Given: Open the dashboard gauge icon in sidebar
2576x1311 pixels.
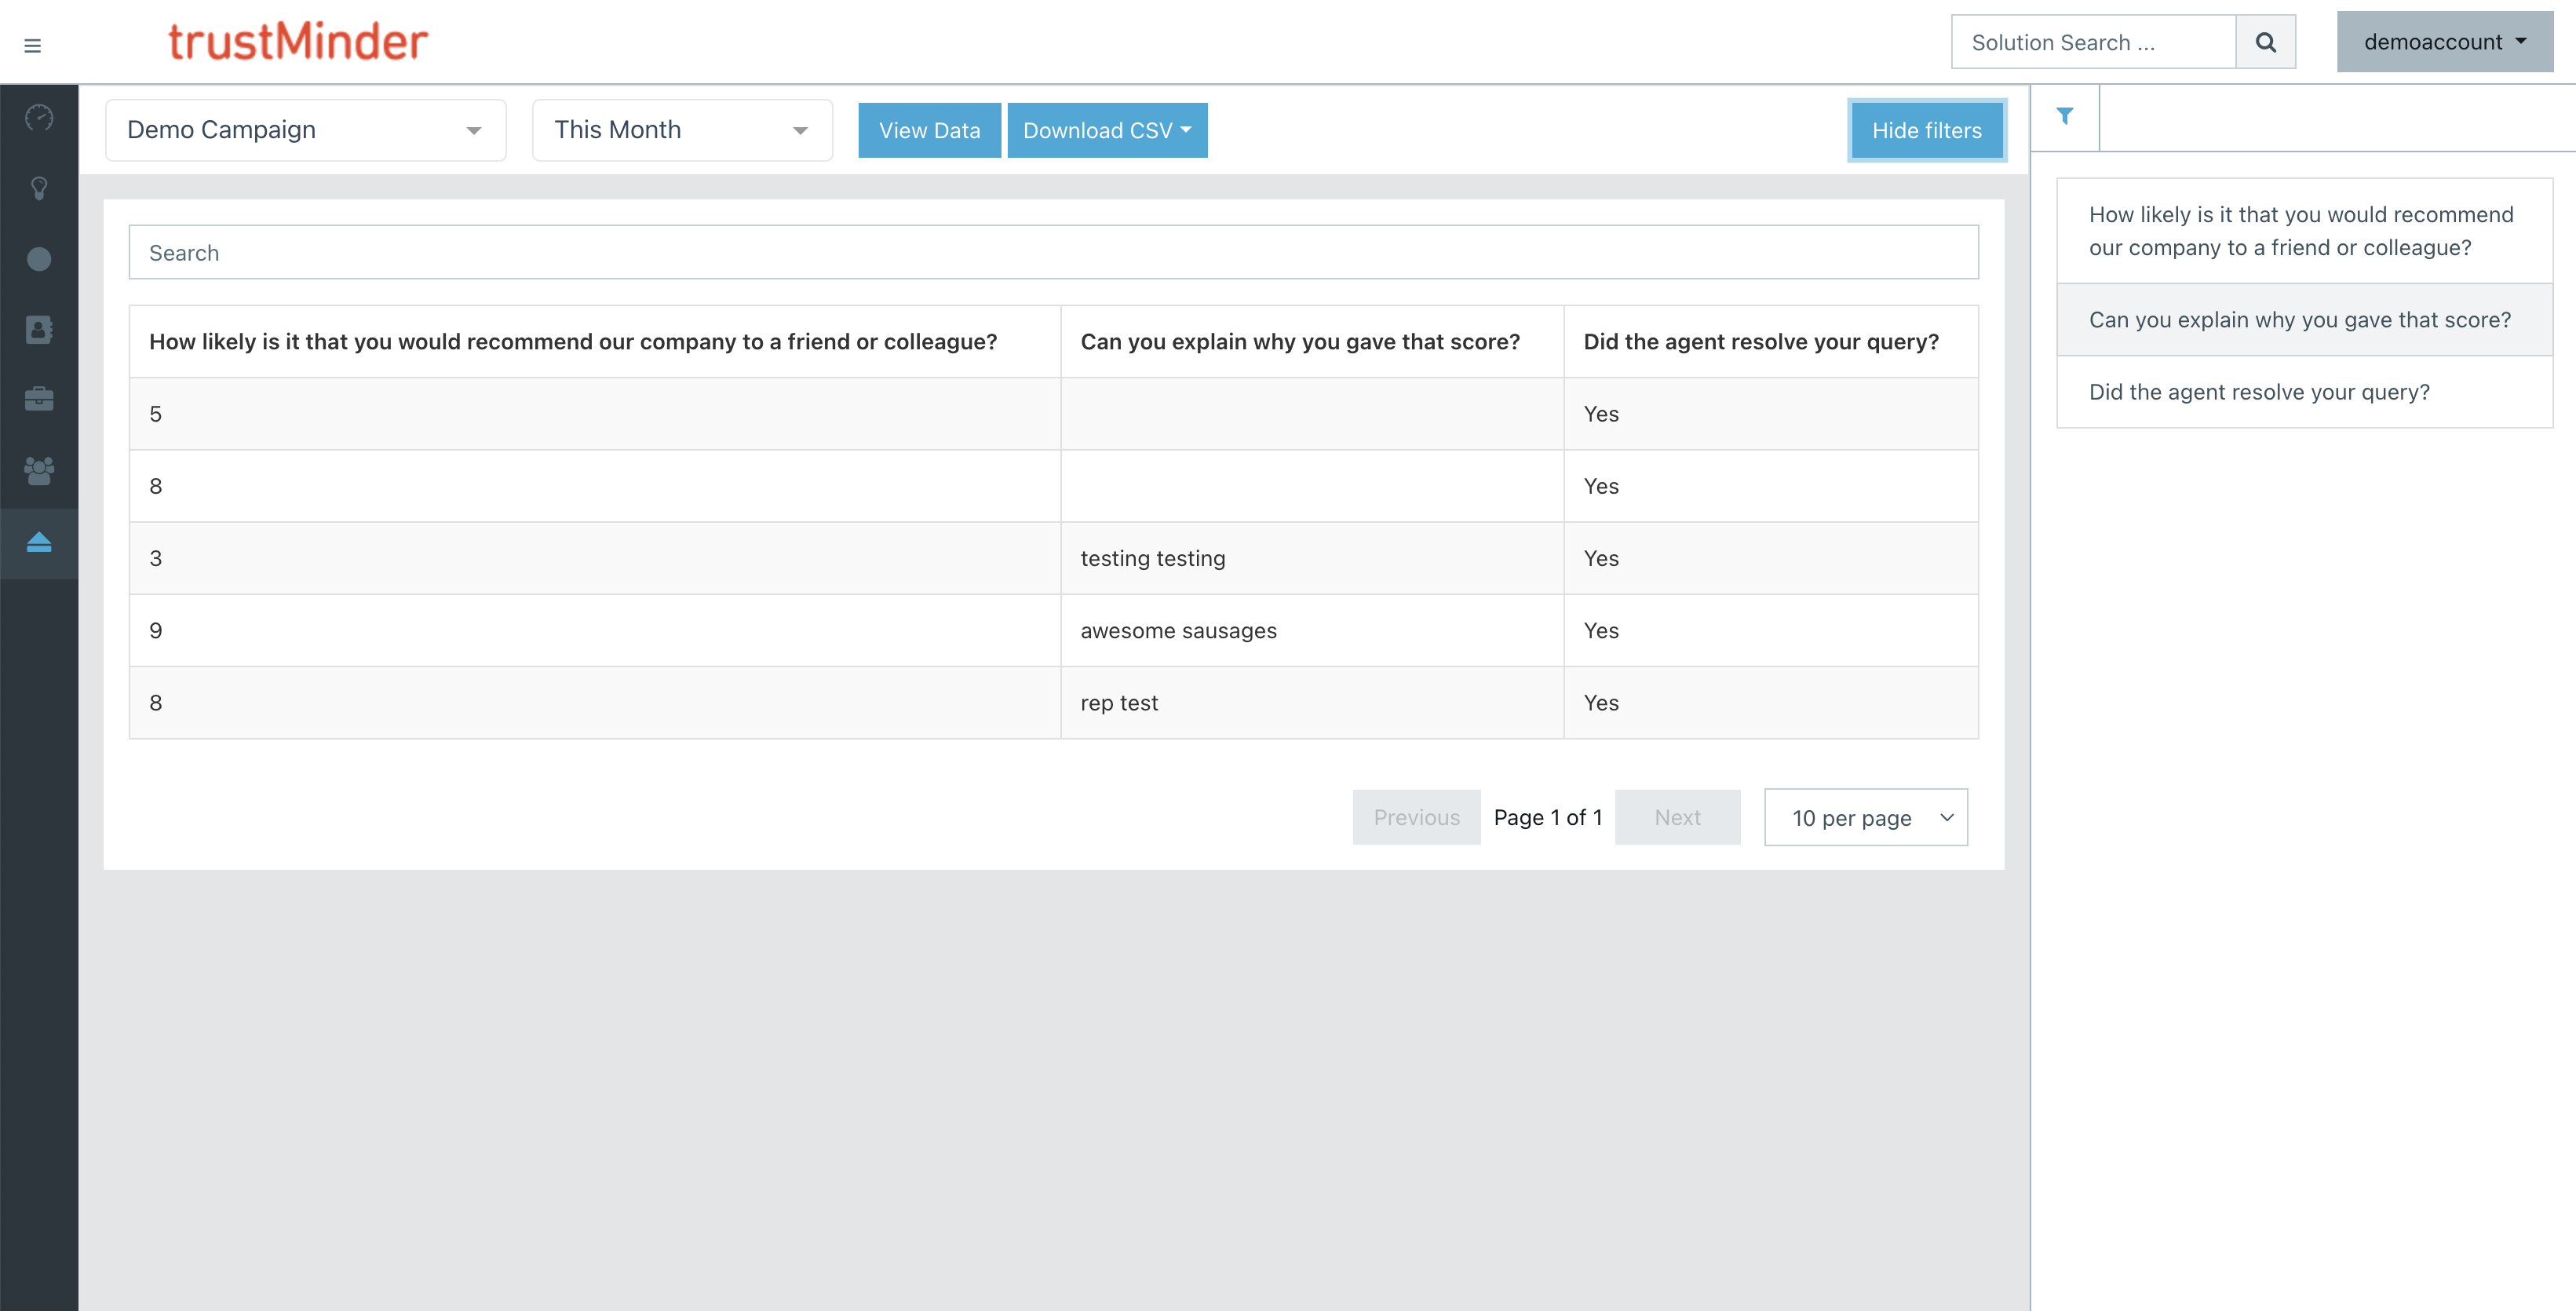Looking at the screenshot, I should coord(39,118).
